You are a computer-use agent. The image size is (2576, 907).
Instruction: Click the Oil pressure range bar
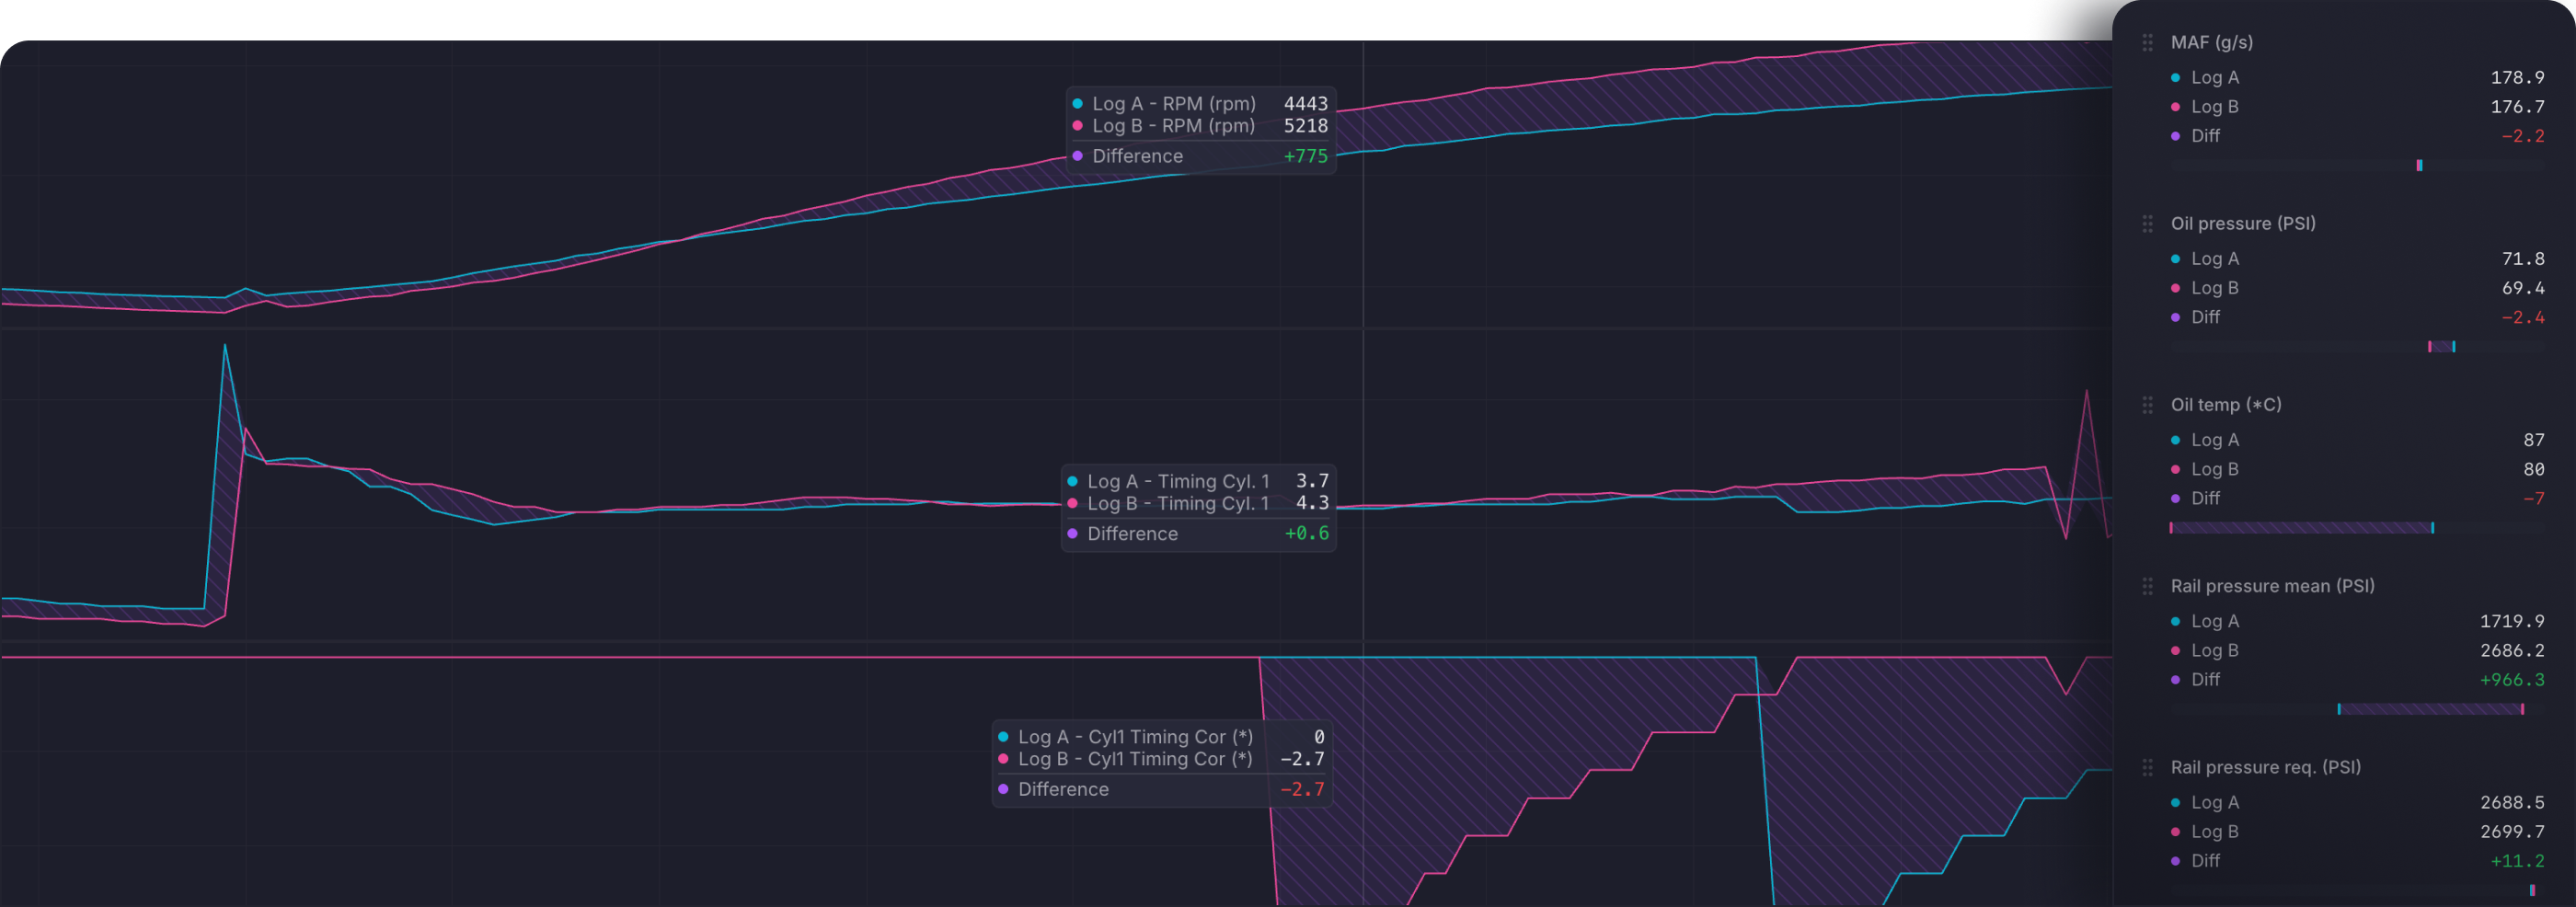click(x=2441, y=347)
